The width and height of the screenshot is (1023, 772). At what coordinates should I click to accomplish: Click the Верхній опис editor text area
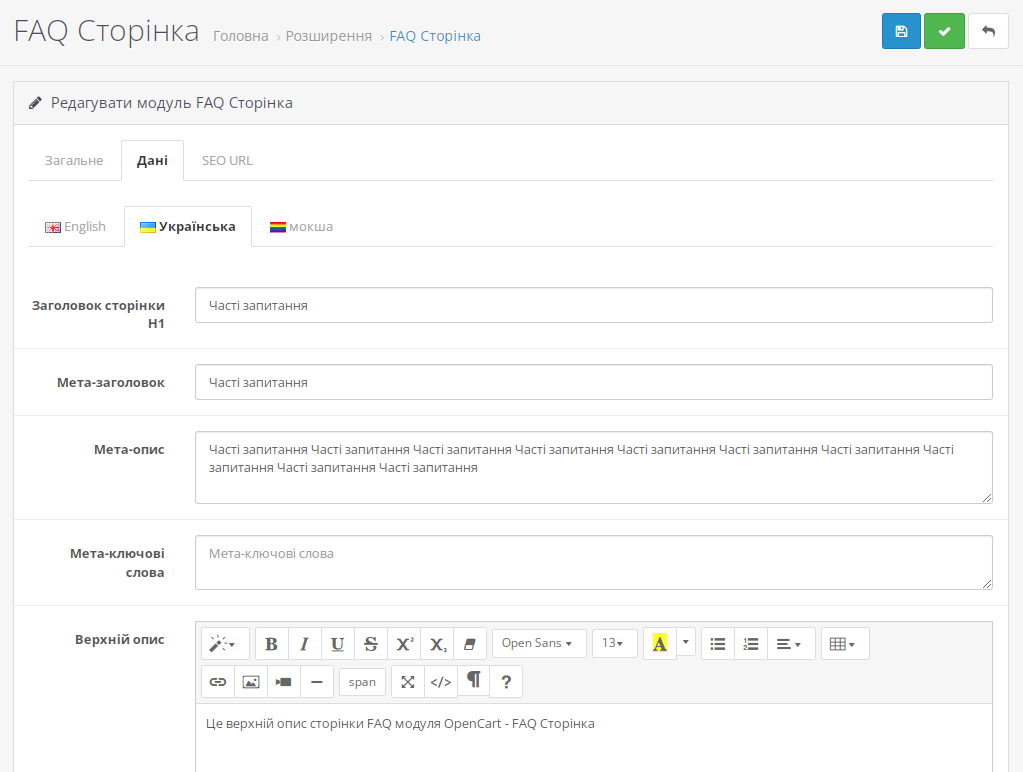pyautogui.click(x=594, y=738)
